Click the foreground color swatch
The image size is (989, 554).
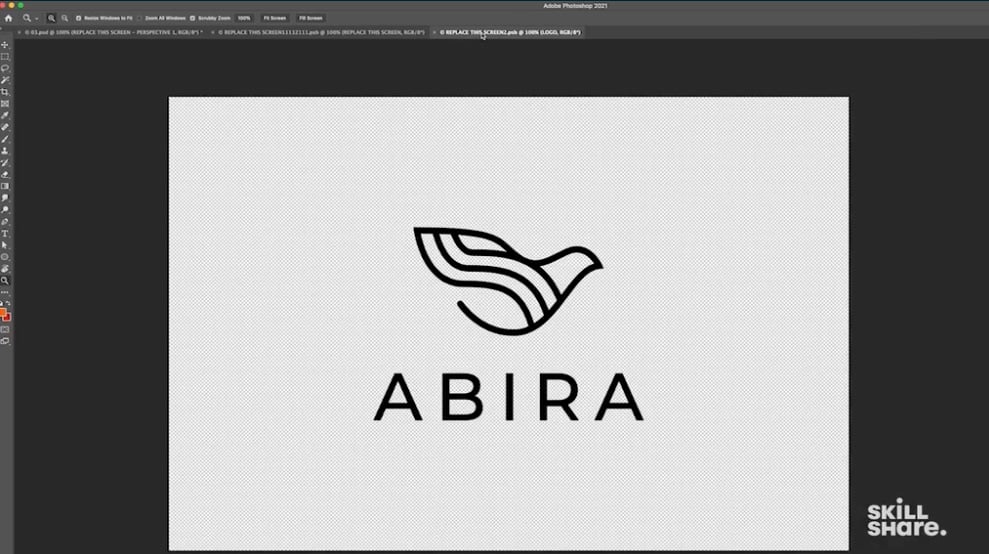click(4, 313)
